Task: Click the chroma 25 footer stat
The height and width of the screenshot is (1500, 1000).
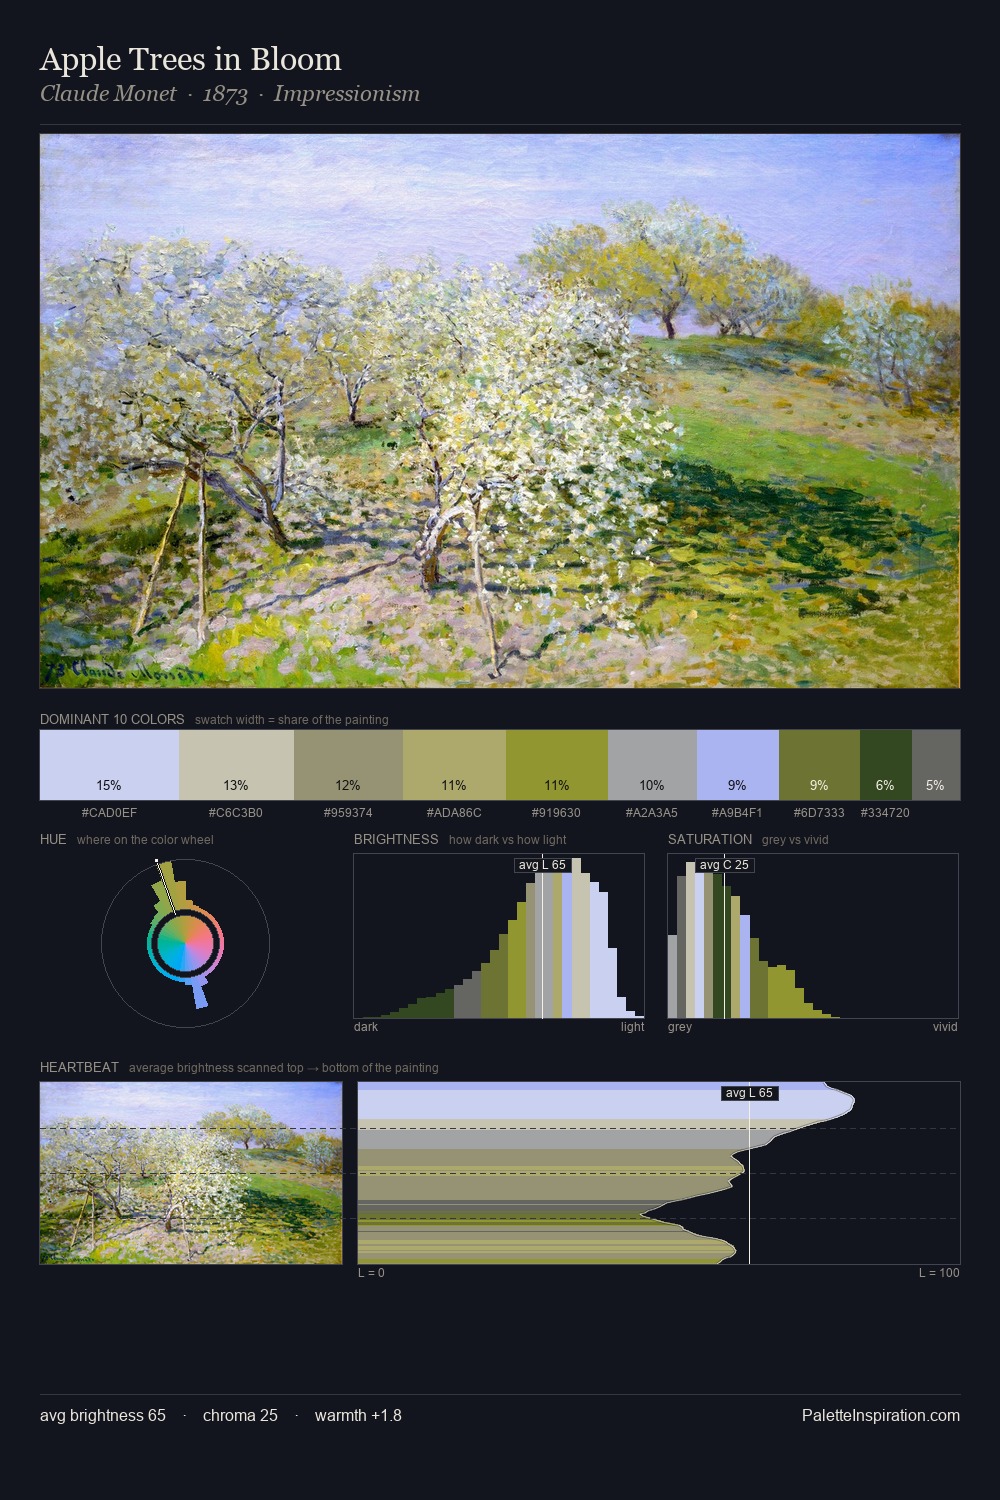Action: (x=240, y=1415)
